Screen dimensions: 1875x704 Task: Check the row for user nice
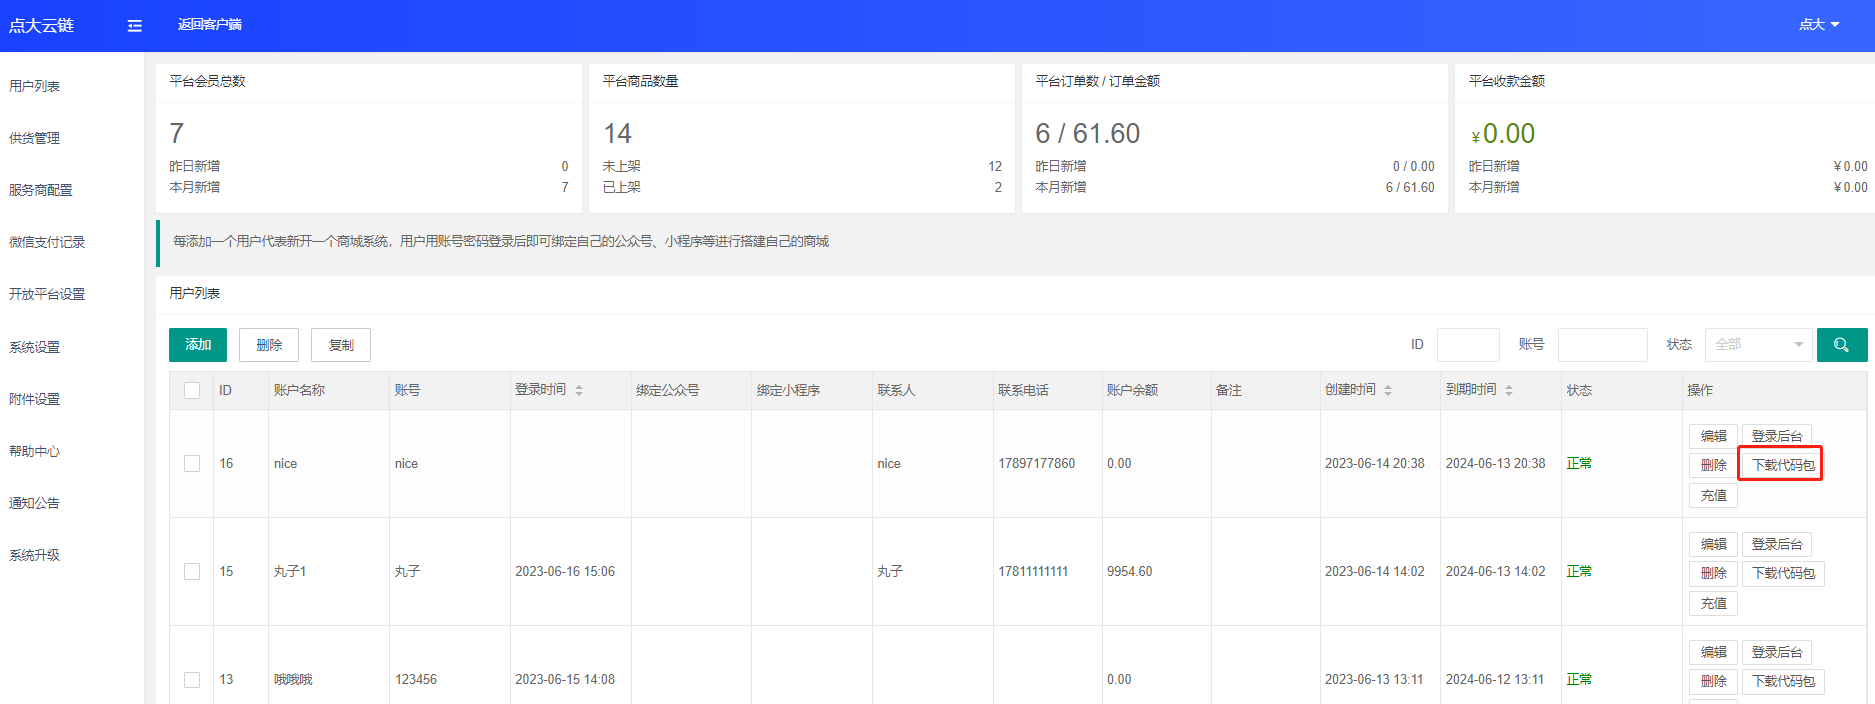point(192,463)
